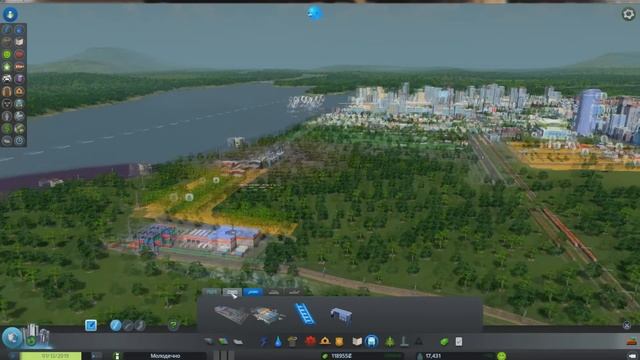Select the Electricity info view icon
640x360 pixels.
[7, 29]
